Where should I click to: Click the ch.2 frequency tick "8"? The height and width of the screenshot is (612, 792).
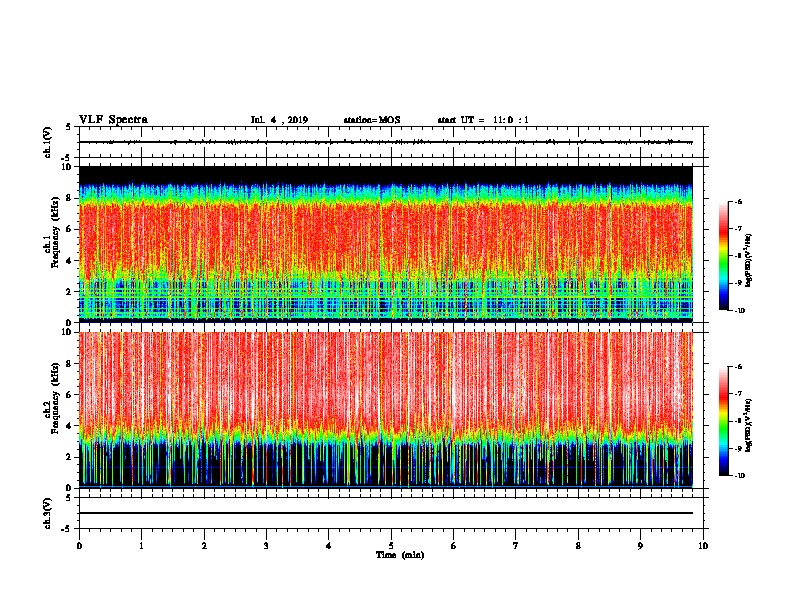[69, 364]
